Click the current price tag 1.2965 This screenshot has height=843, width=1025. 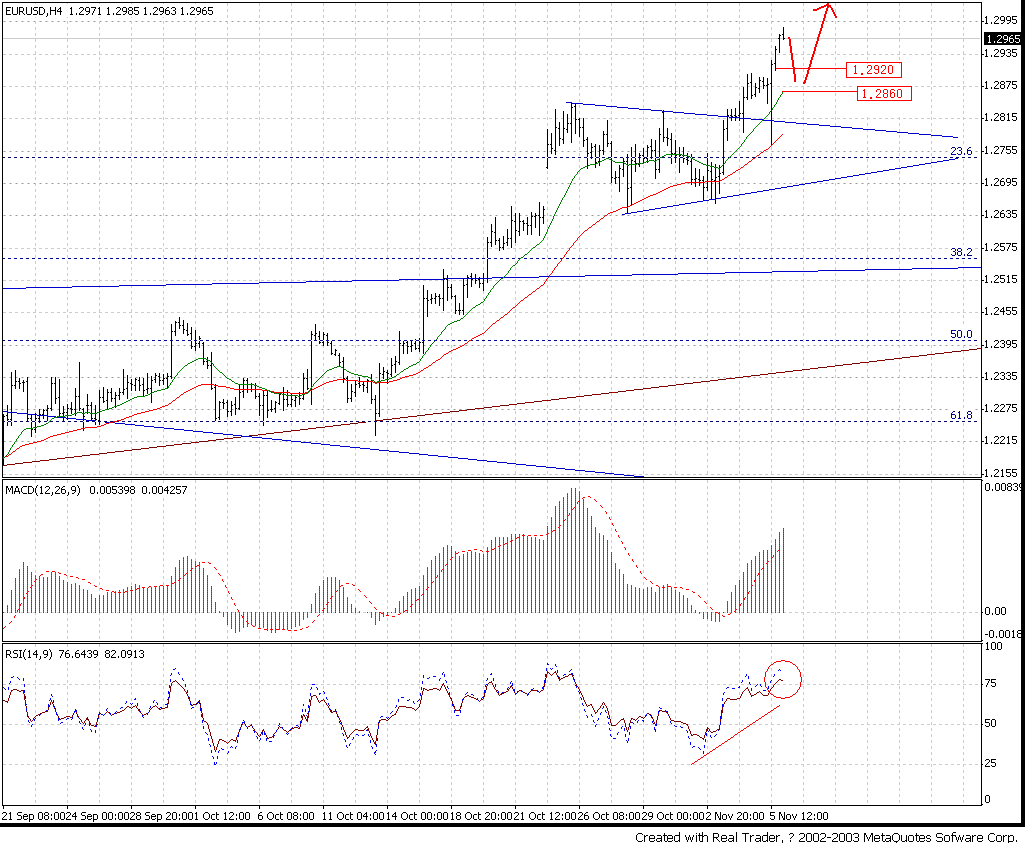click(x=1003, y=39)
